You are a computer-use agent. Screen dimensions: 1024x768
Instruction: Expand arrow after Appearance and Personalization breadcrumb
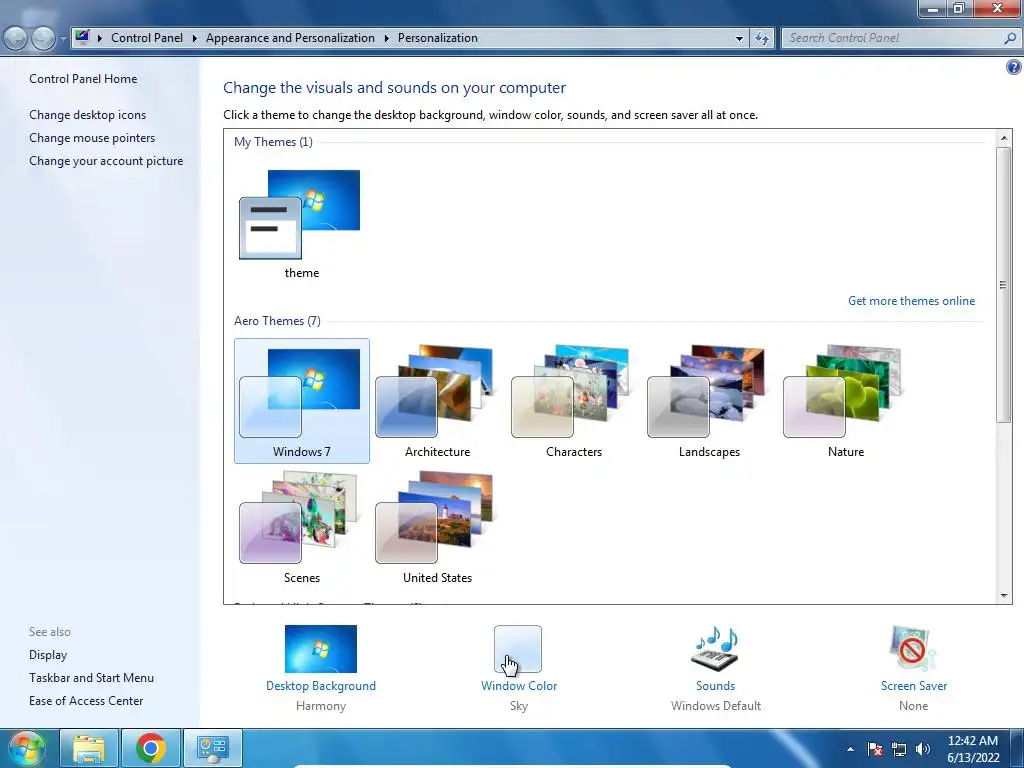(387, 38)
